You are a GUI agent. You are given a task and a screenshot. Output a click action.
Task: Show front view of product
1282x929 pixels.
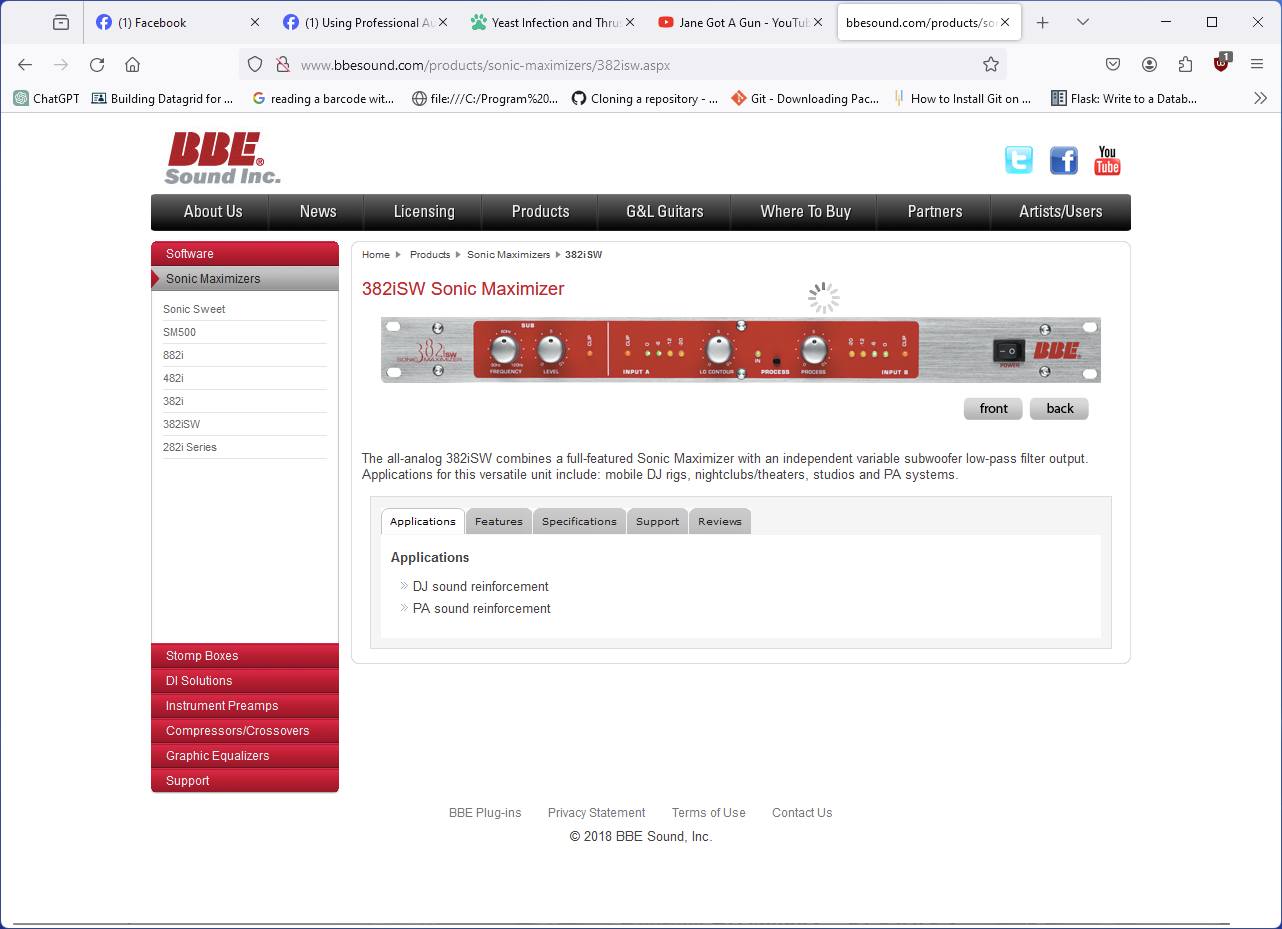click(x=993, y=408)
